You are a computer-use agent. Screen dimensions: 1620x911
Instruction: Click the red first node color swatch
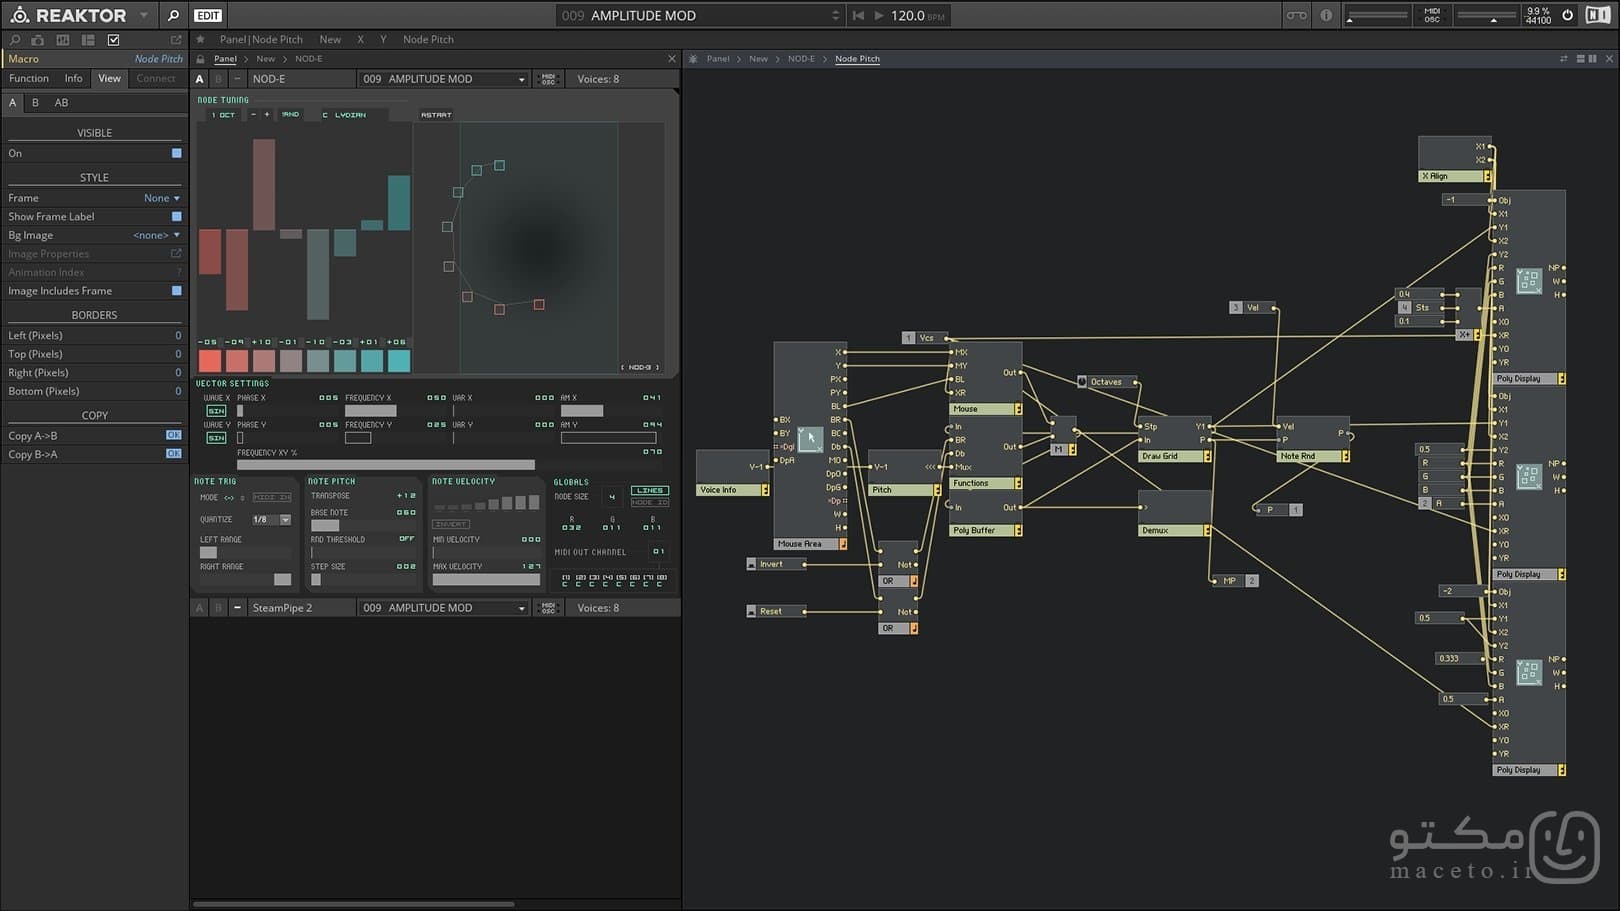[x=210, y=361]
